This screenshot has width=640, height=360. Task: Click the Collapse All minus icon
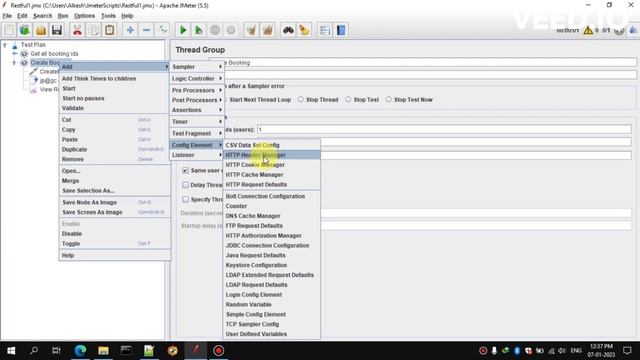click(146, 30)
